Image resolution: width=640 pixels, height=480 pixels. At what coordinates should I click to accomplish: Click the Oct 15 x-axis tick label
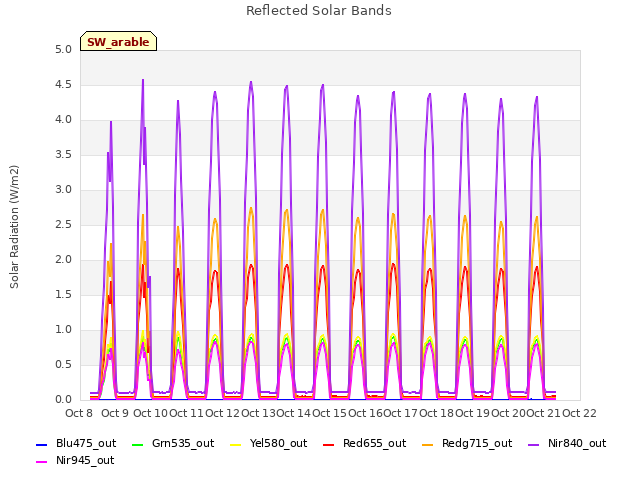[x=329, y=413]
